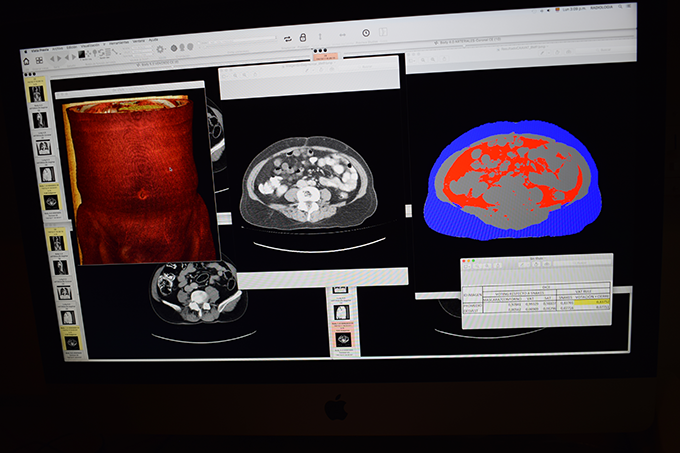The height and width of the screenshot is (453, 680).
Task: Click the search field in the table window
Action: [x=582, y=263]
